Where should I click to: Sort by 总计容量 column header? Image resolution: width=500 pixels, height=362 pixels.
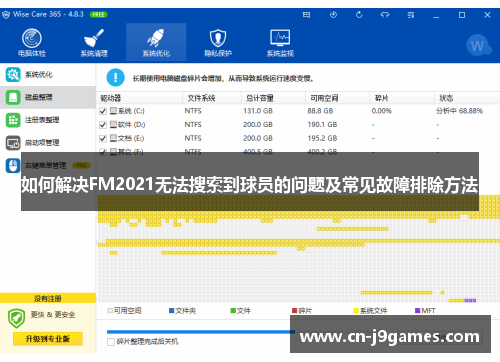click(273, 98)
